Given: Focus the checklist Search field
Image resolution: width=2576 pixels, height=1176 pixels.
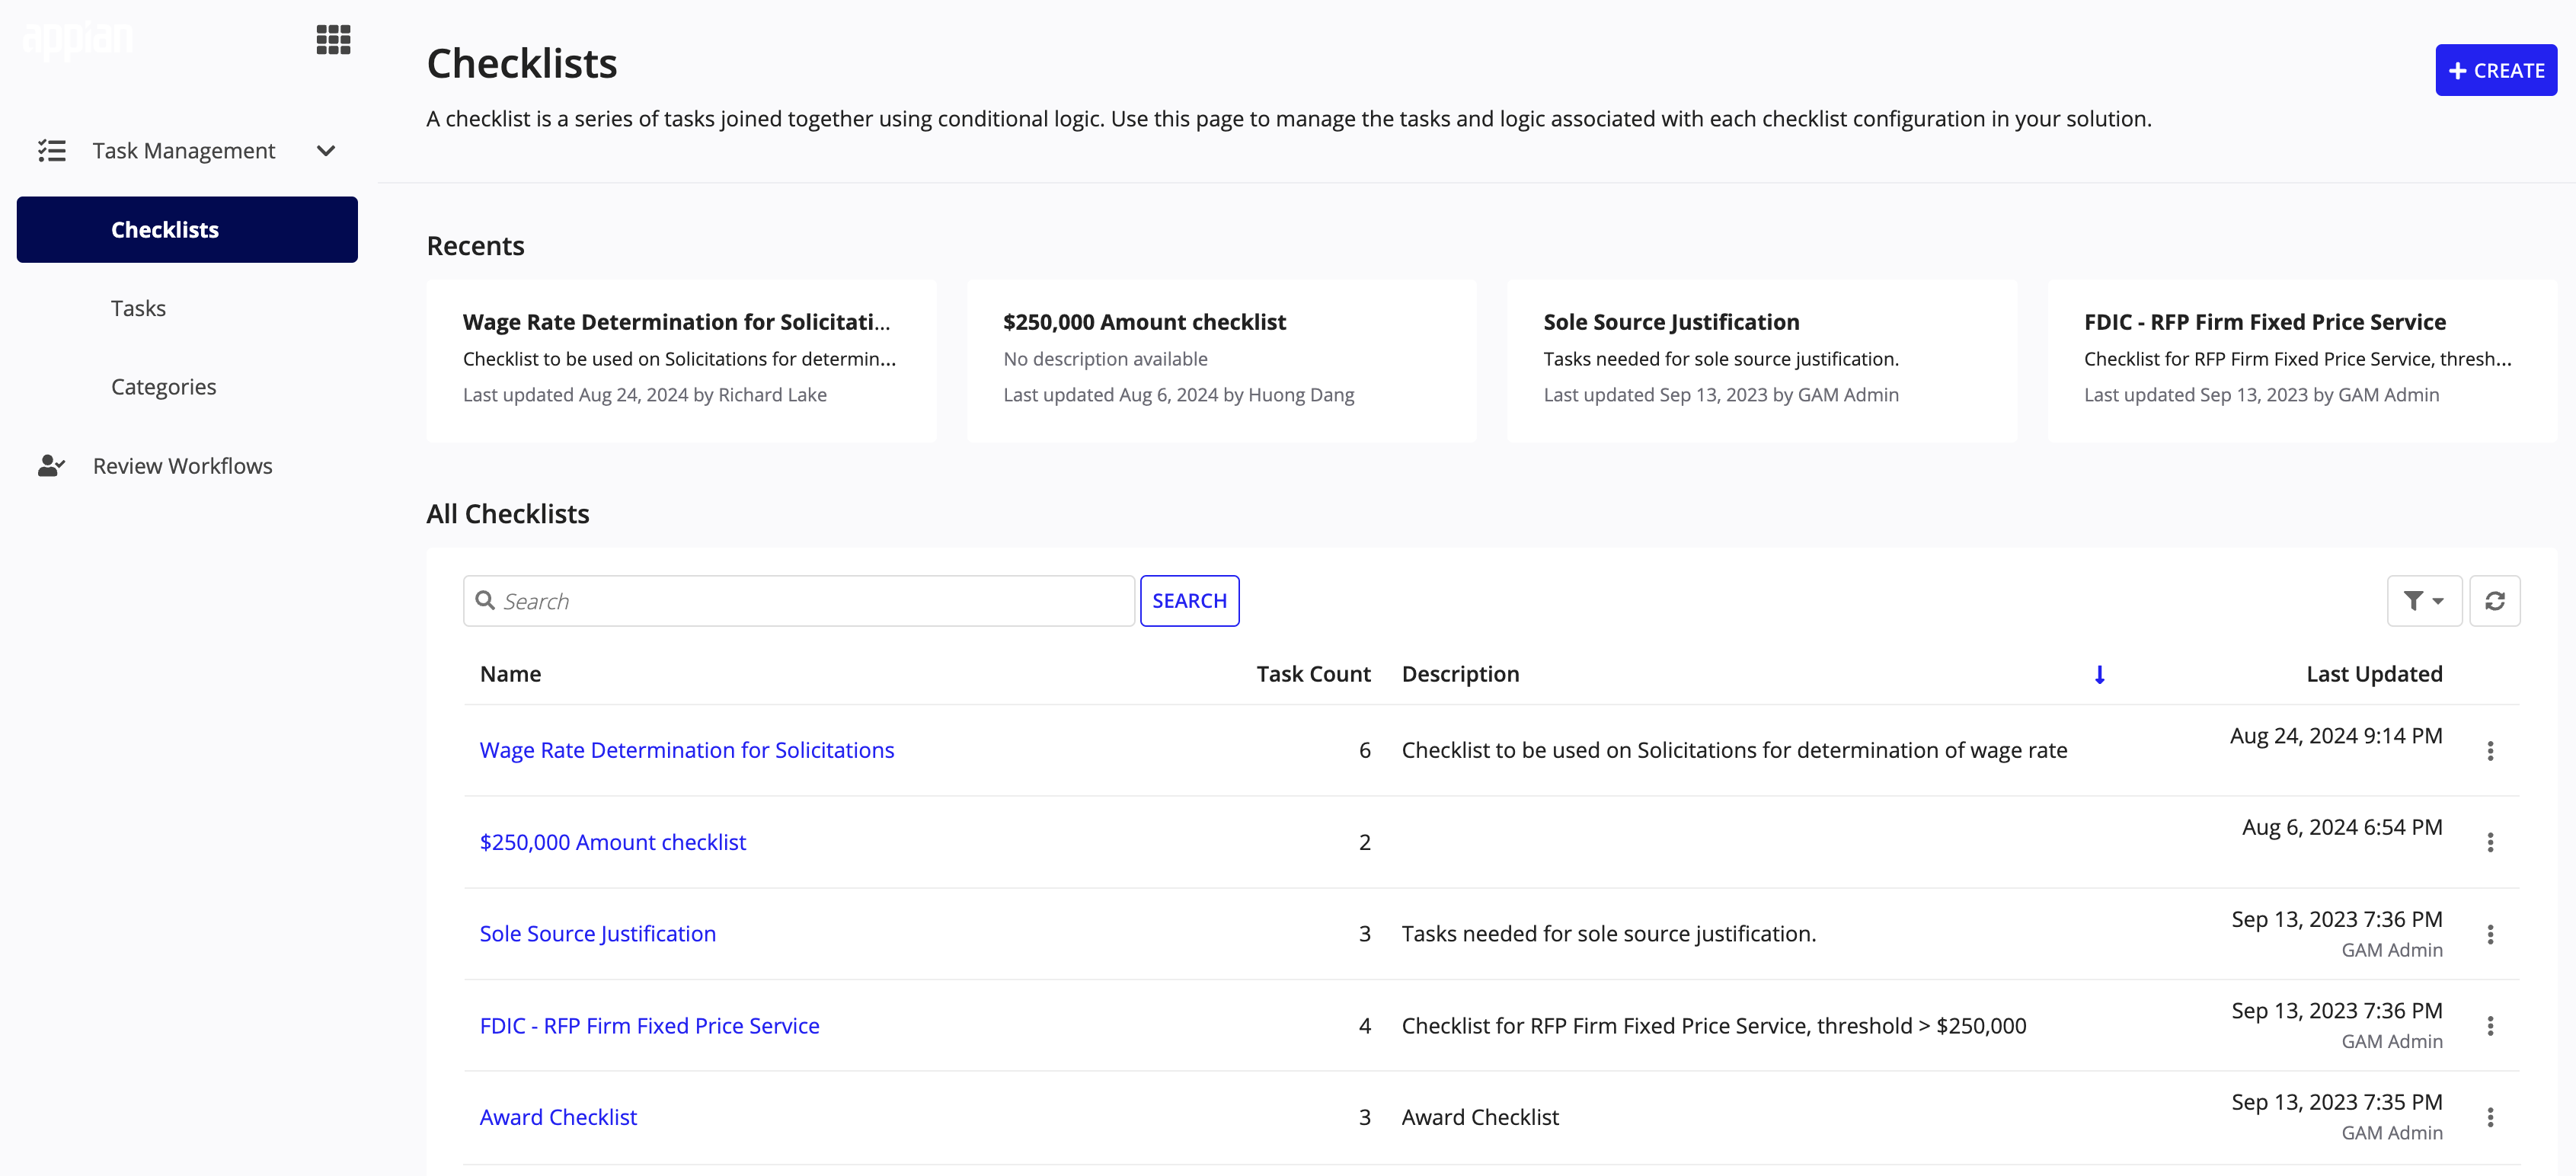Looking at the screenshot, I should 799,601.
